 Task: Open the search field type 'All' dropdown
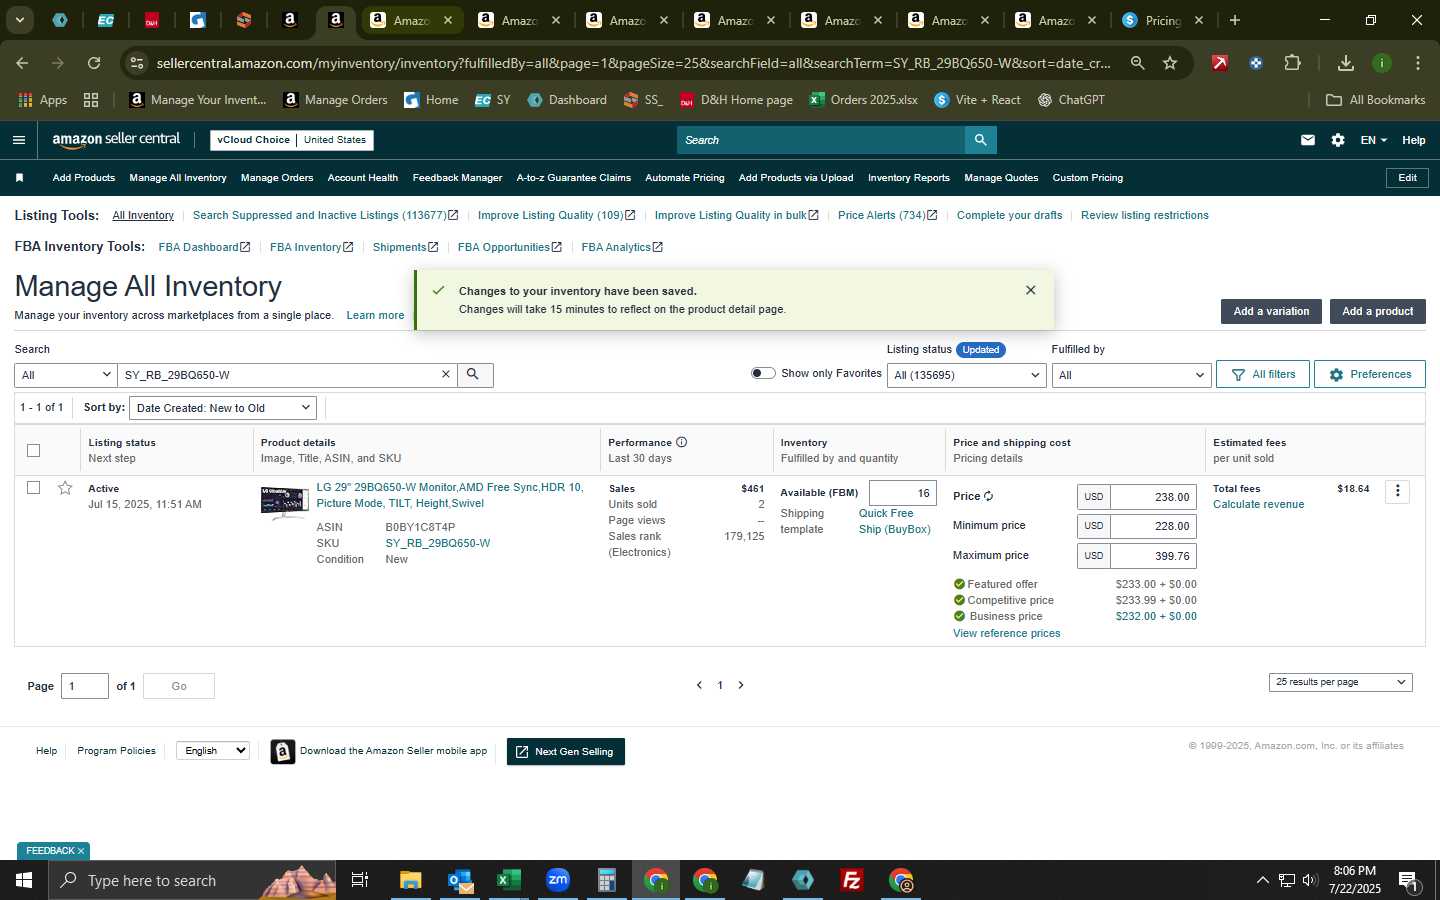(x=65, y=375)
